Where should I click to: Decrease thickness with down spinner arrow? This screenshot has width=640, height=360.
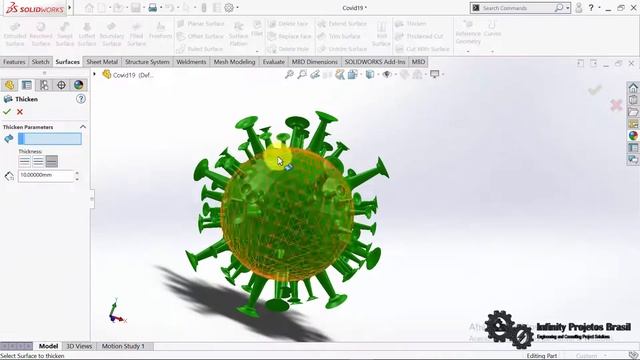pos(77,179)
